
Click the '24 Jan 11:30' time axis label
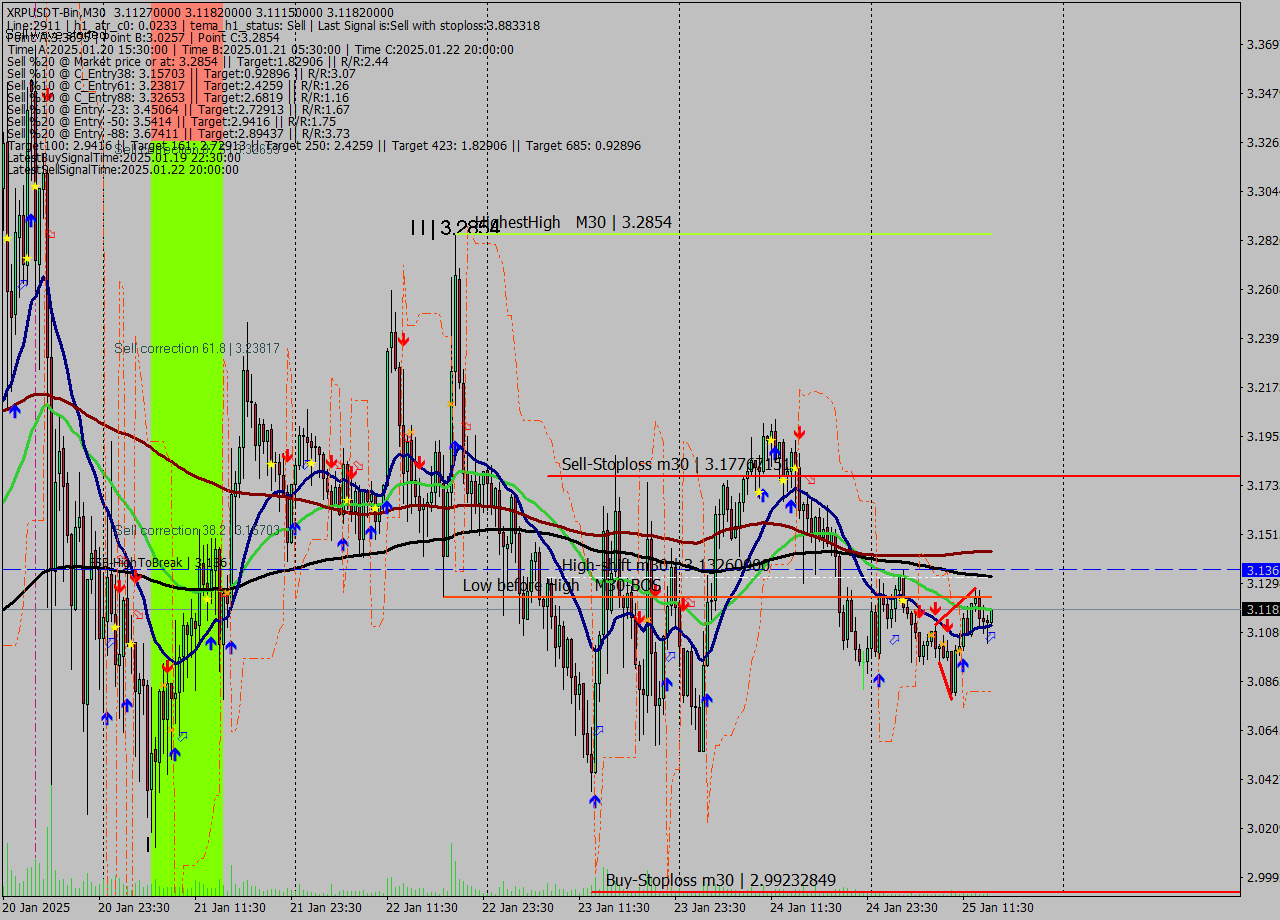(805, 907)
